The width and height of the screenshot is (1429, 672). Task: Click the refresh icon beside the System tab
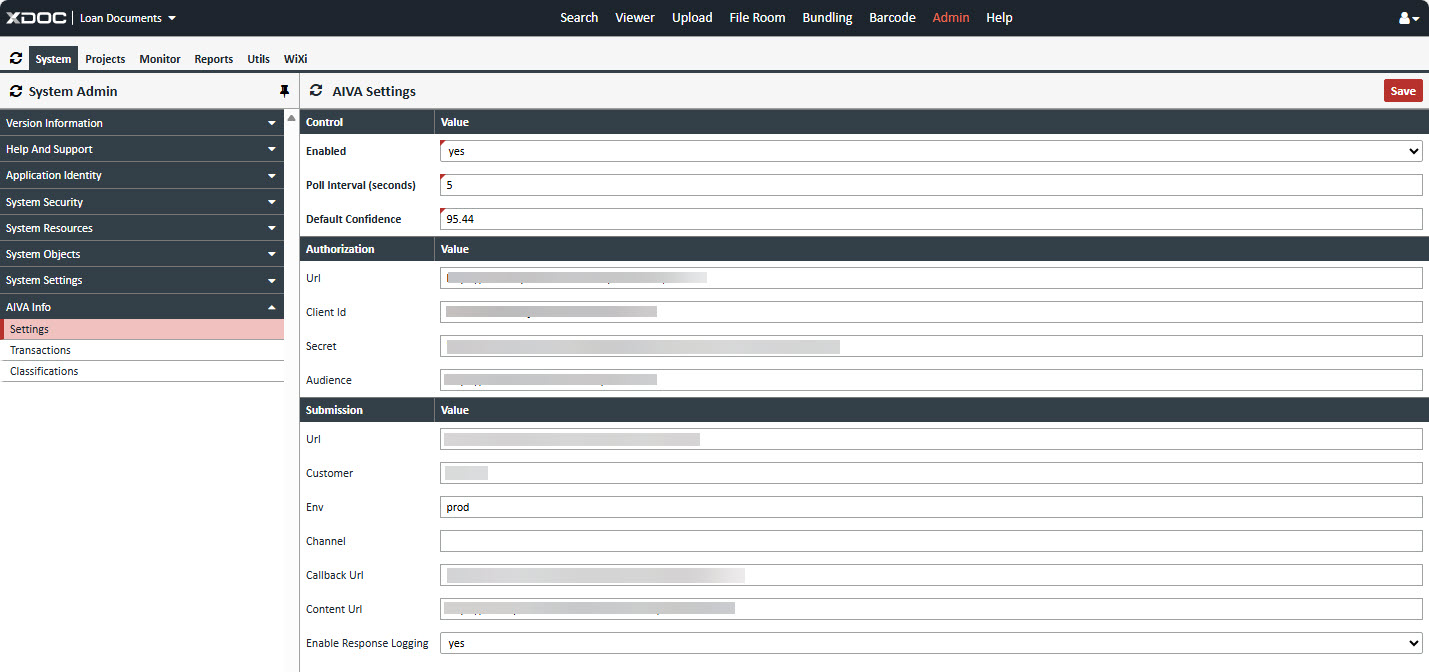15,59
